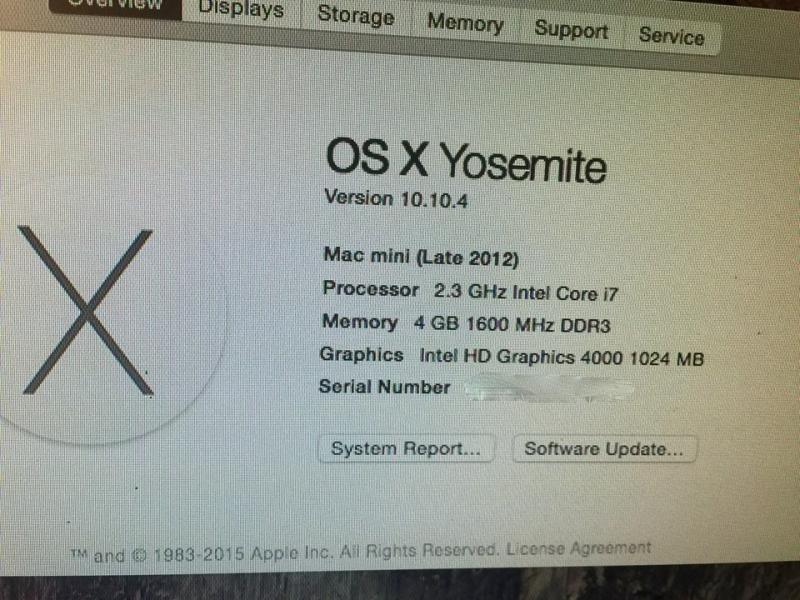
Task: Click the OS X Yosemite title
Action: (466, 160)
